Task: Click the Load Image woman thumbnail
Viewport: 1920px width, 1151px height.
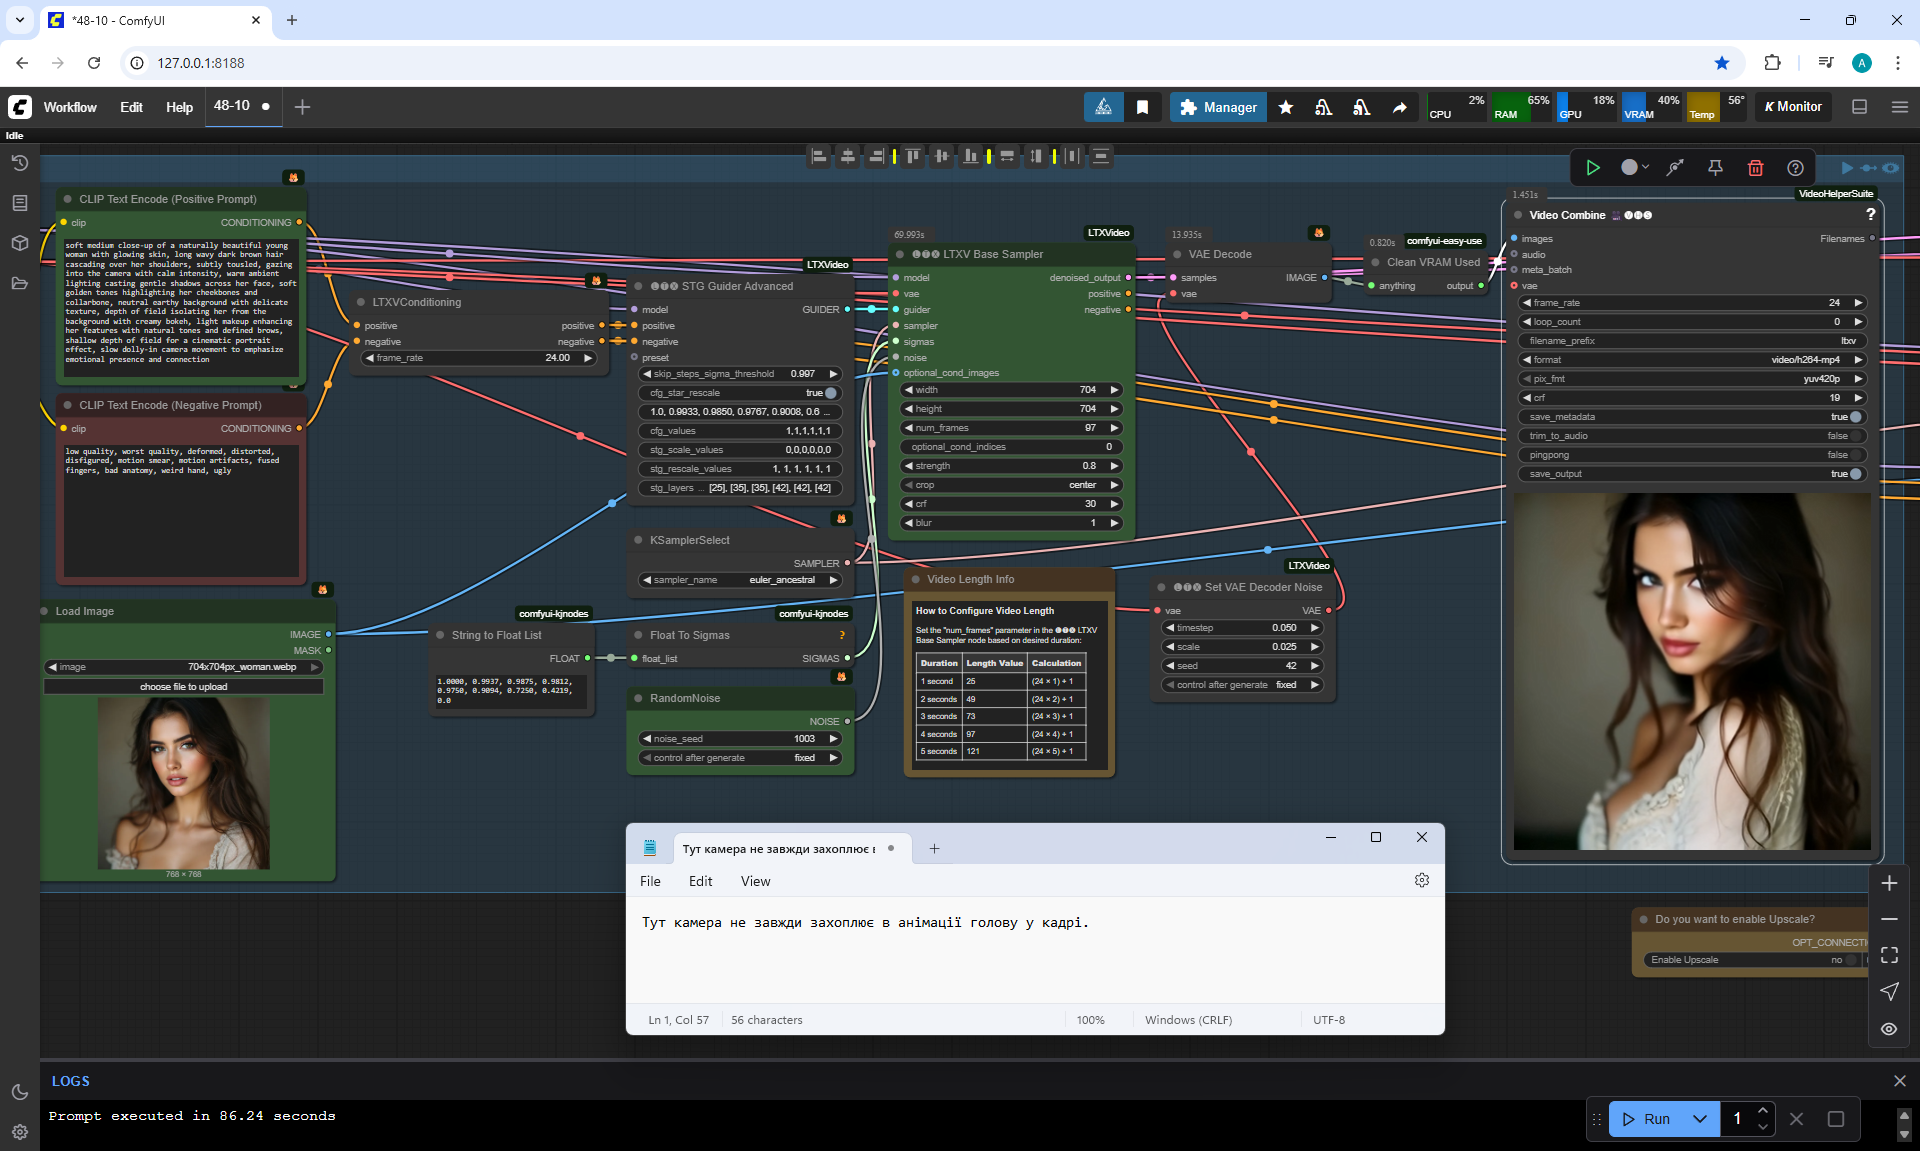Action: click(183, 783)
